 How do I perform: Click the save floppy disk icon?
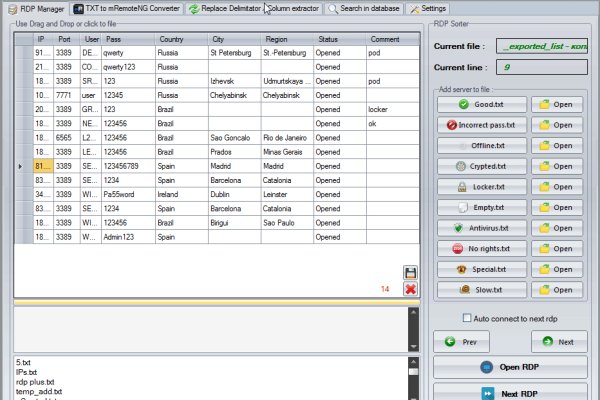[410, 273]
